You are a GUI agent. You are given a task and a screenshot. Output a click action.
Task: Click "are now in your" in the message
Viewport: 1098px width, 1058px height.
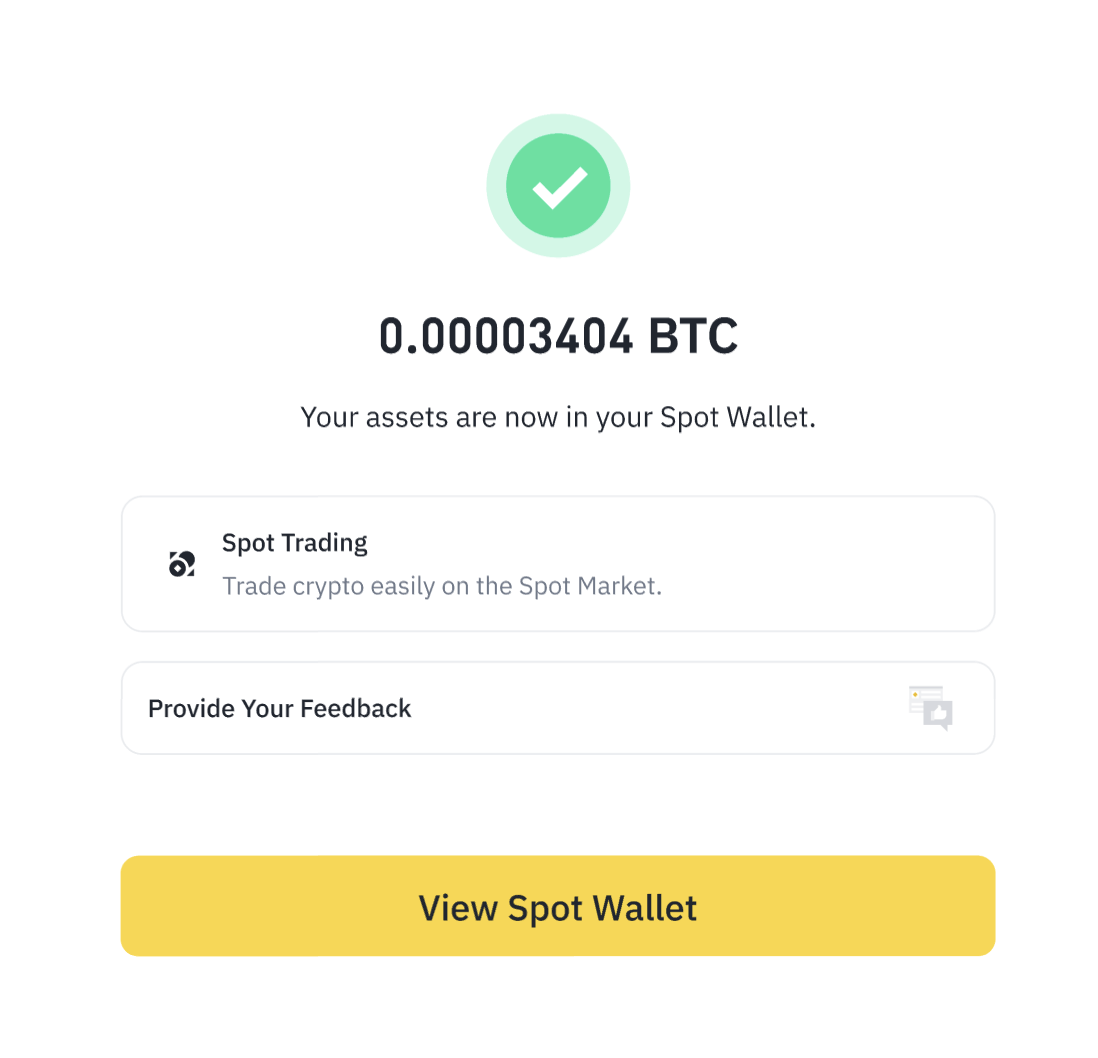[553, 417]
